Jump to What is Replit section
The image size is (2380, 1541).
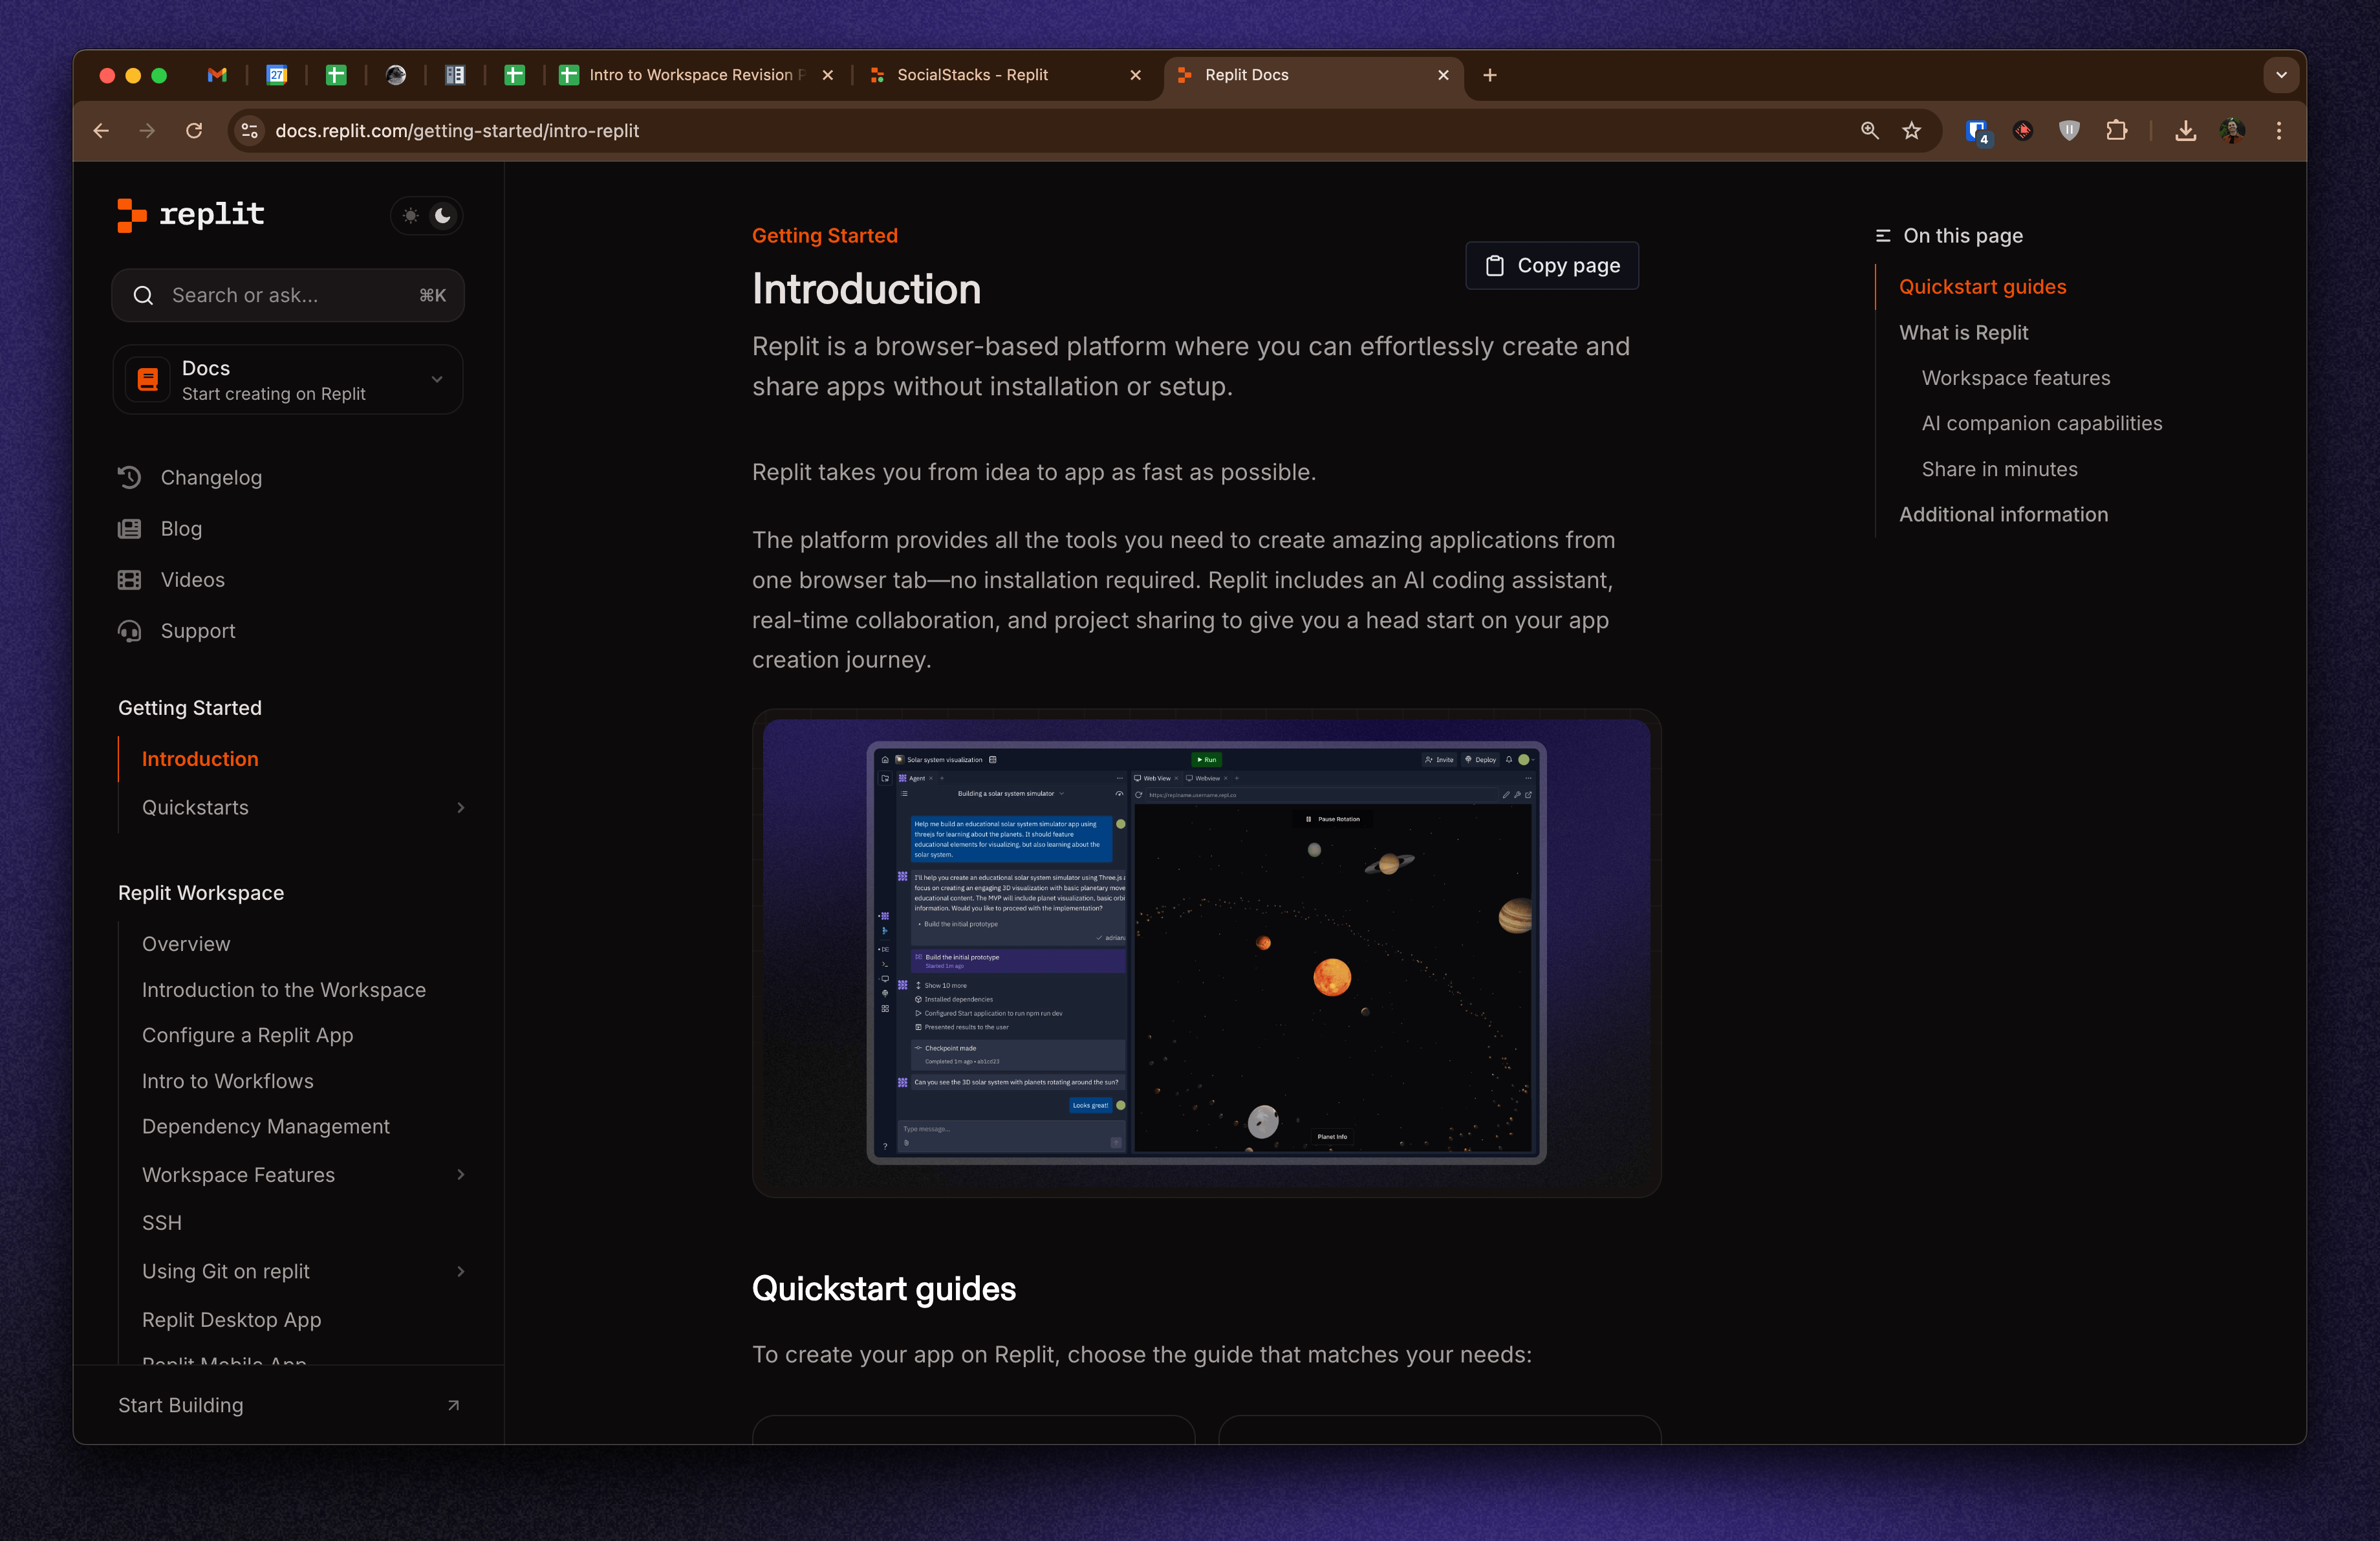coord(1963,332)
